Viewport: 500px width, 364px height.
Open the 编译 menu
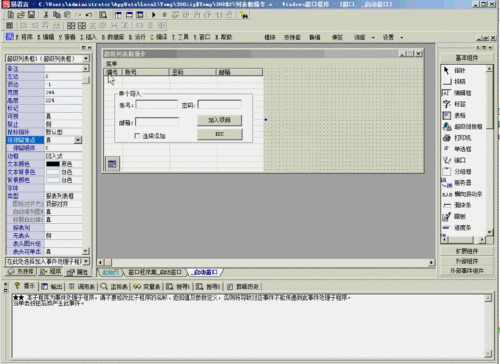pos(159,37)
